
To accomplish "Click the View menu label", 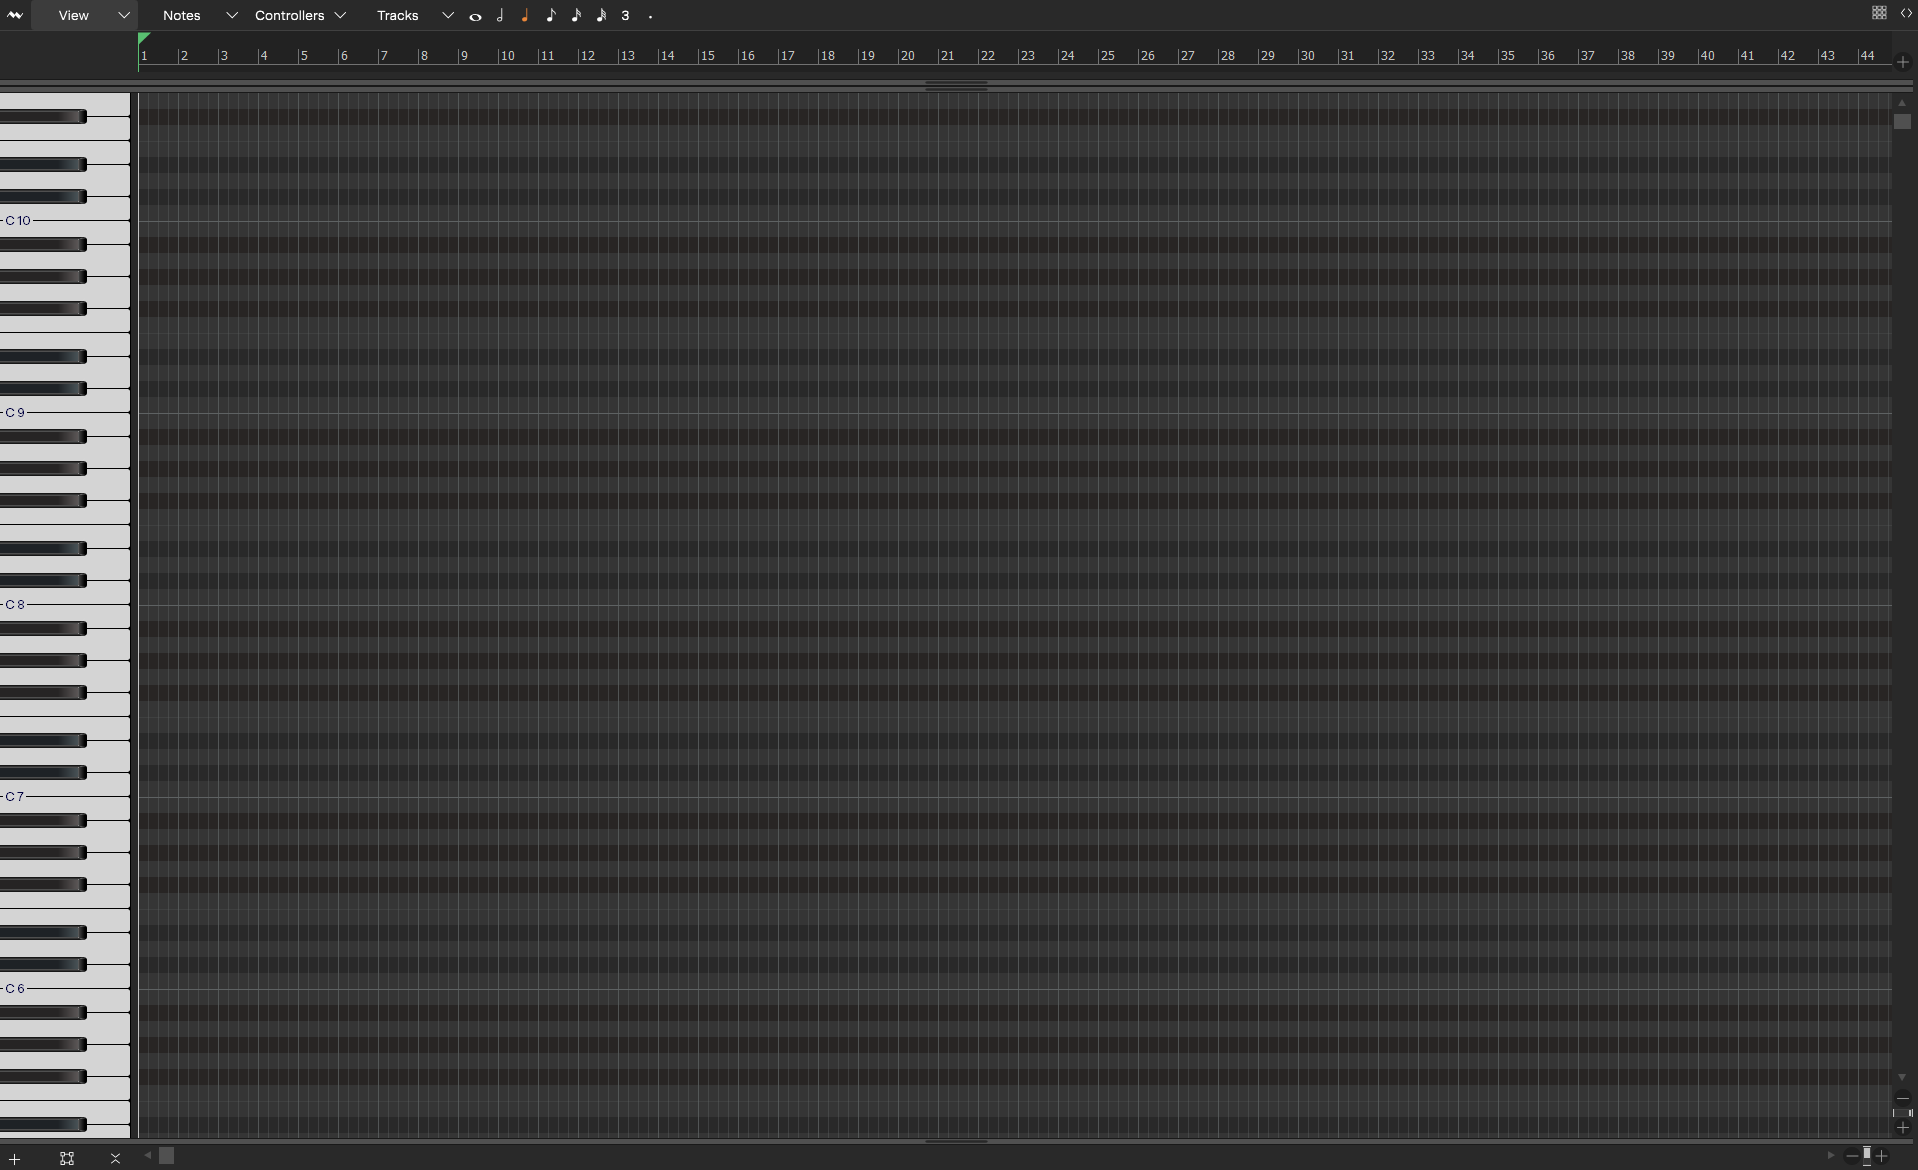I will pyautogui.click(x=73, y=15).
